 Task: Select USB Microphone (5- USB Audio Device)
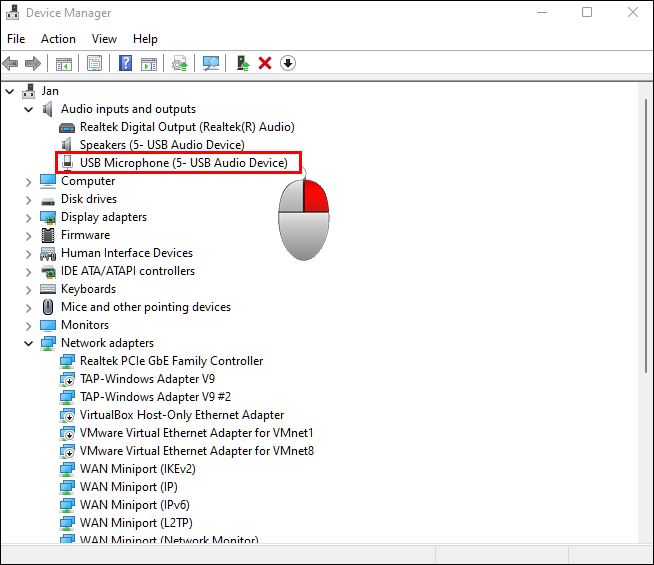point(184,163)
